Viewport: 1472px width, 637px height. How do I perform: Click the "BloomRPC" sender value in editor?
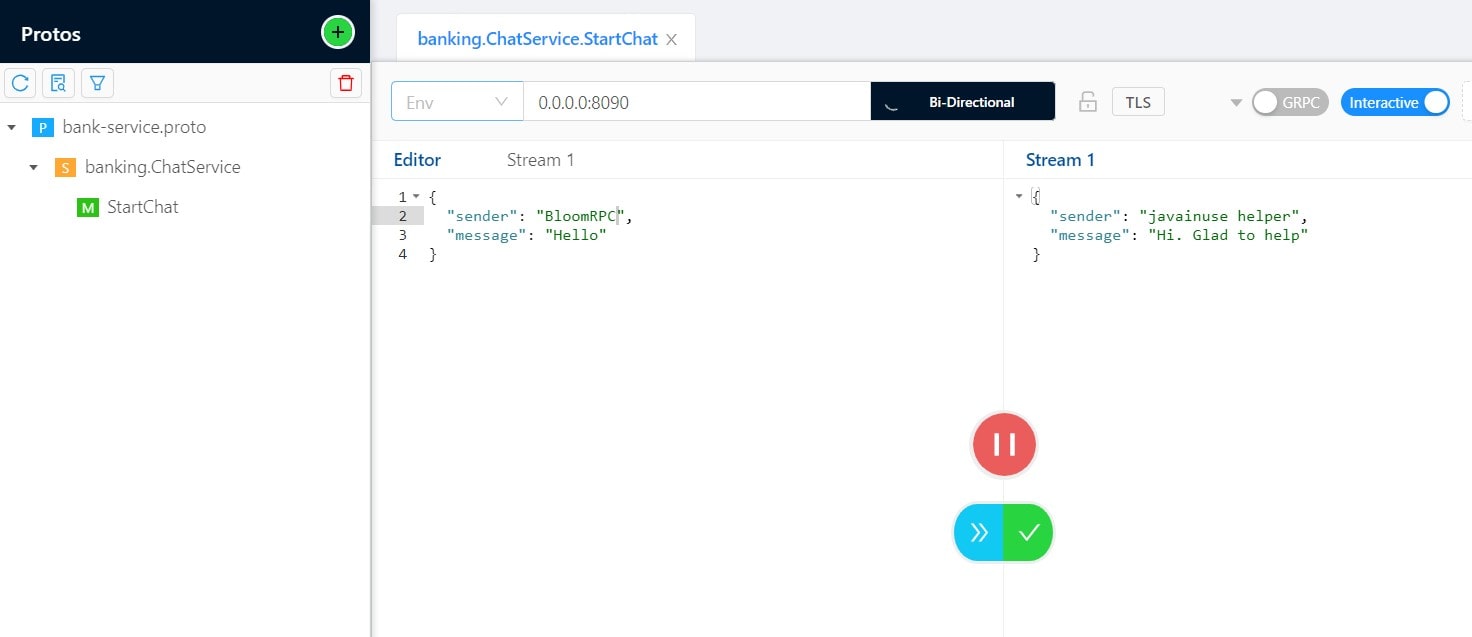point(580,216)
